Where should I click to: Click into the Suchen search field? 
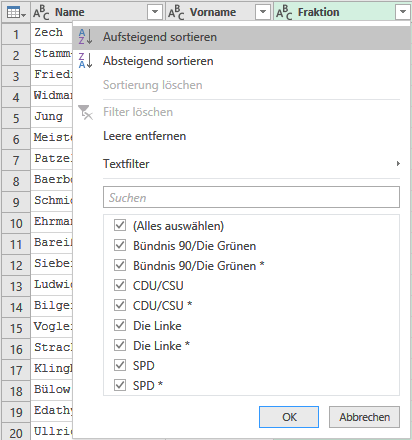coord(251,197)
